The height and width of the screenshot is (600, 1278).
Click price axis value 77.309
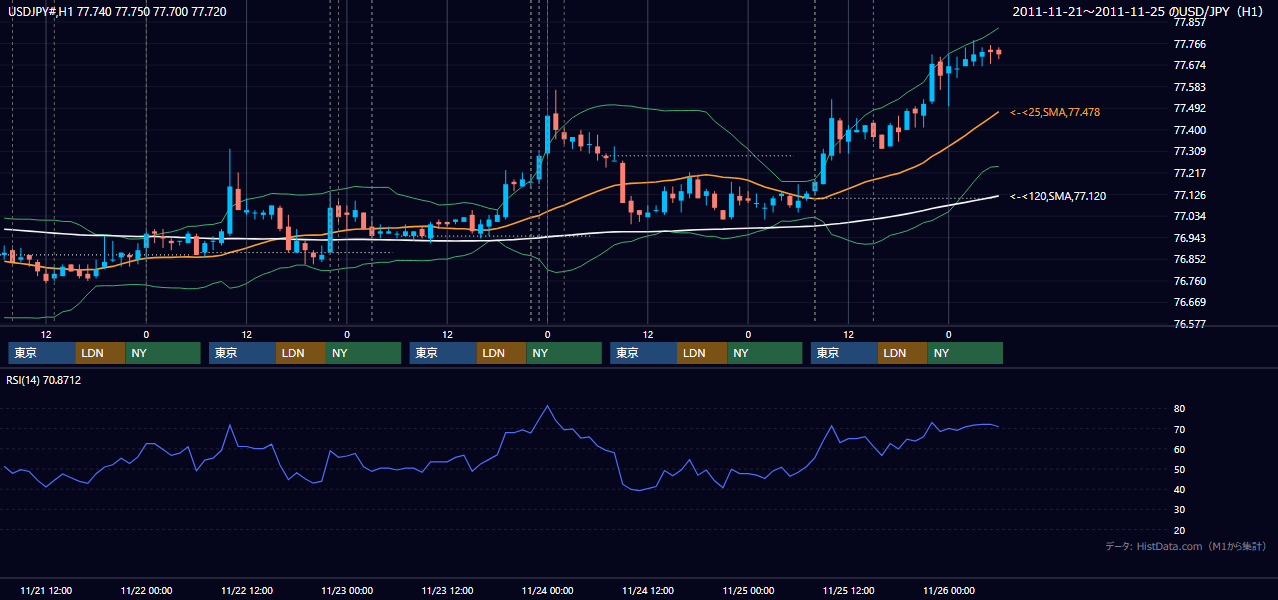[1189, 151]
